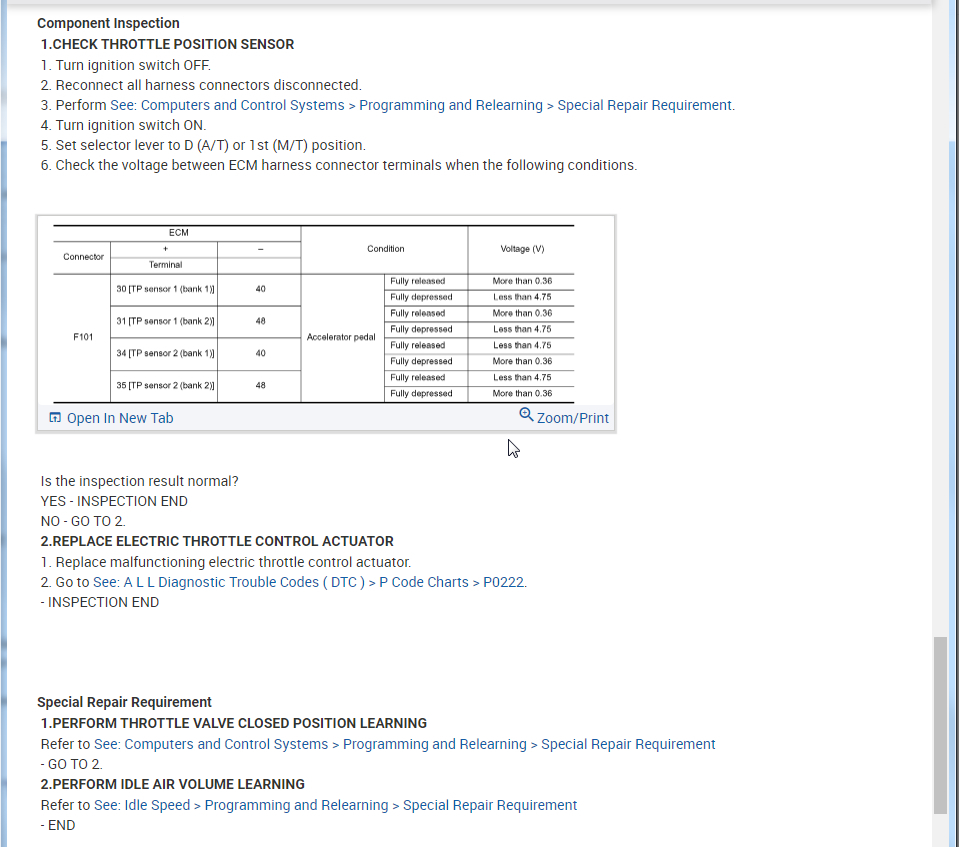The height and width of the screenshot is (847, 959).
Task: Click 'YES - INSPECTION END' line
Action: click(x=114, y=501)
